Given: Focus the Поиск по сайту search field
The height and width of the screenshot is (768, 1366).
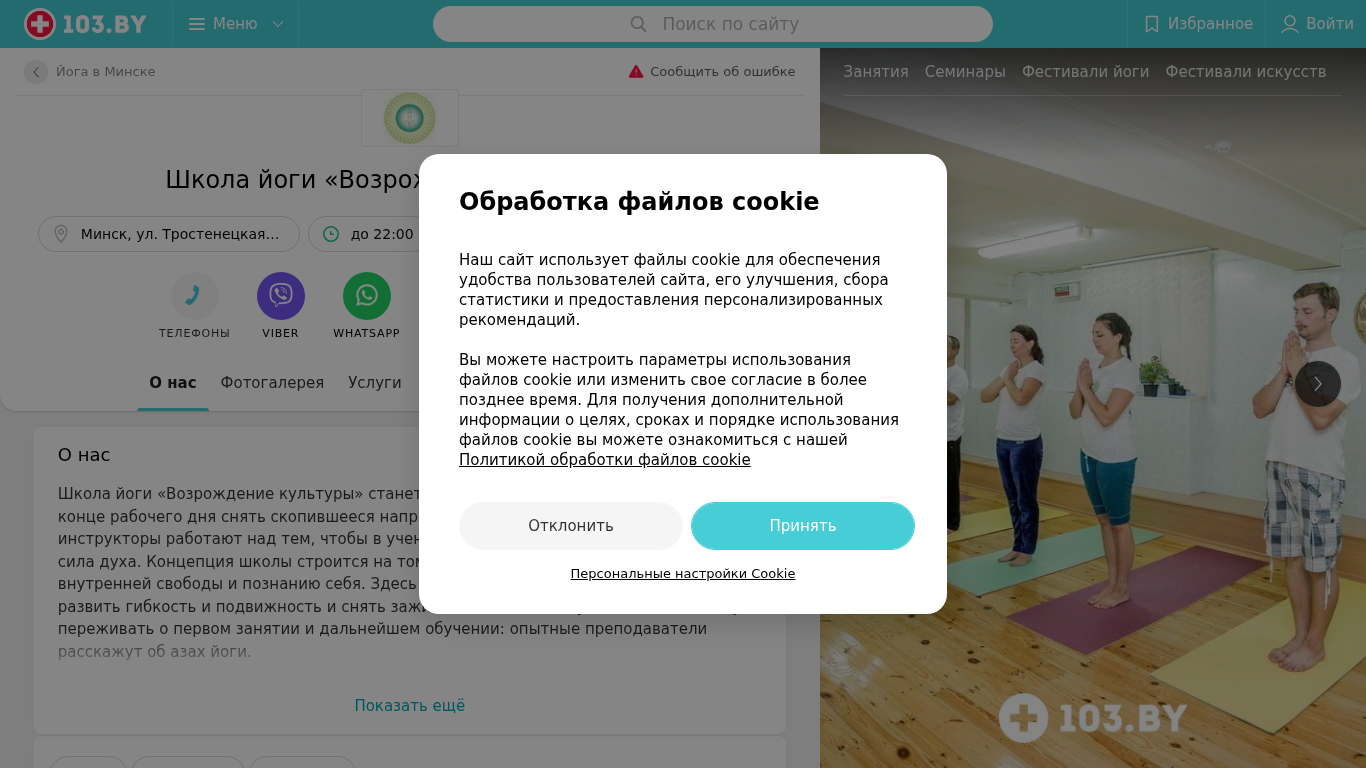Looking at the screenshot, I should click(x=713, y=24).
